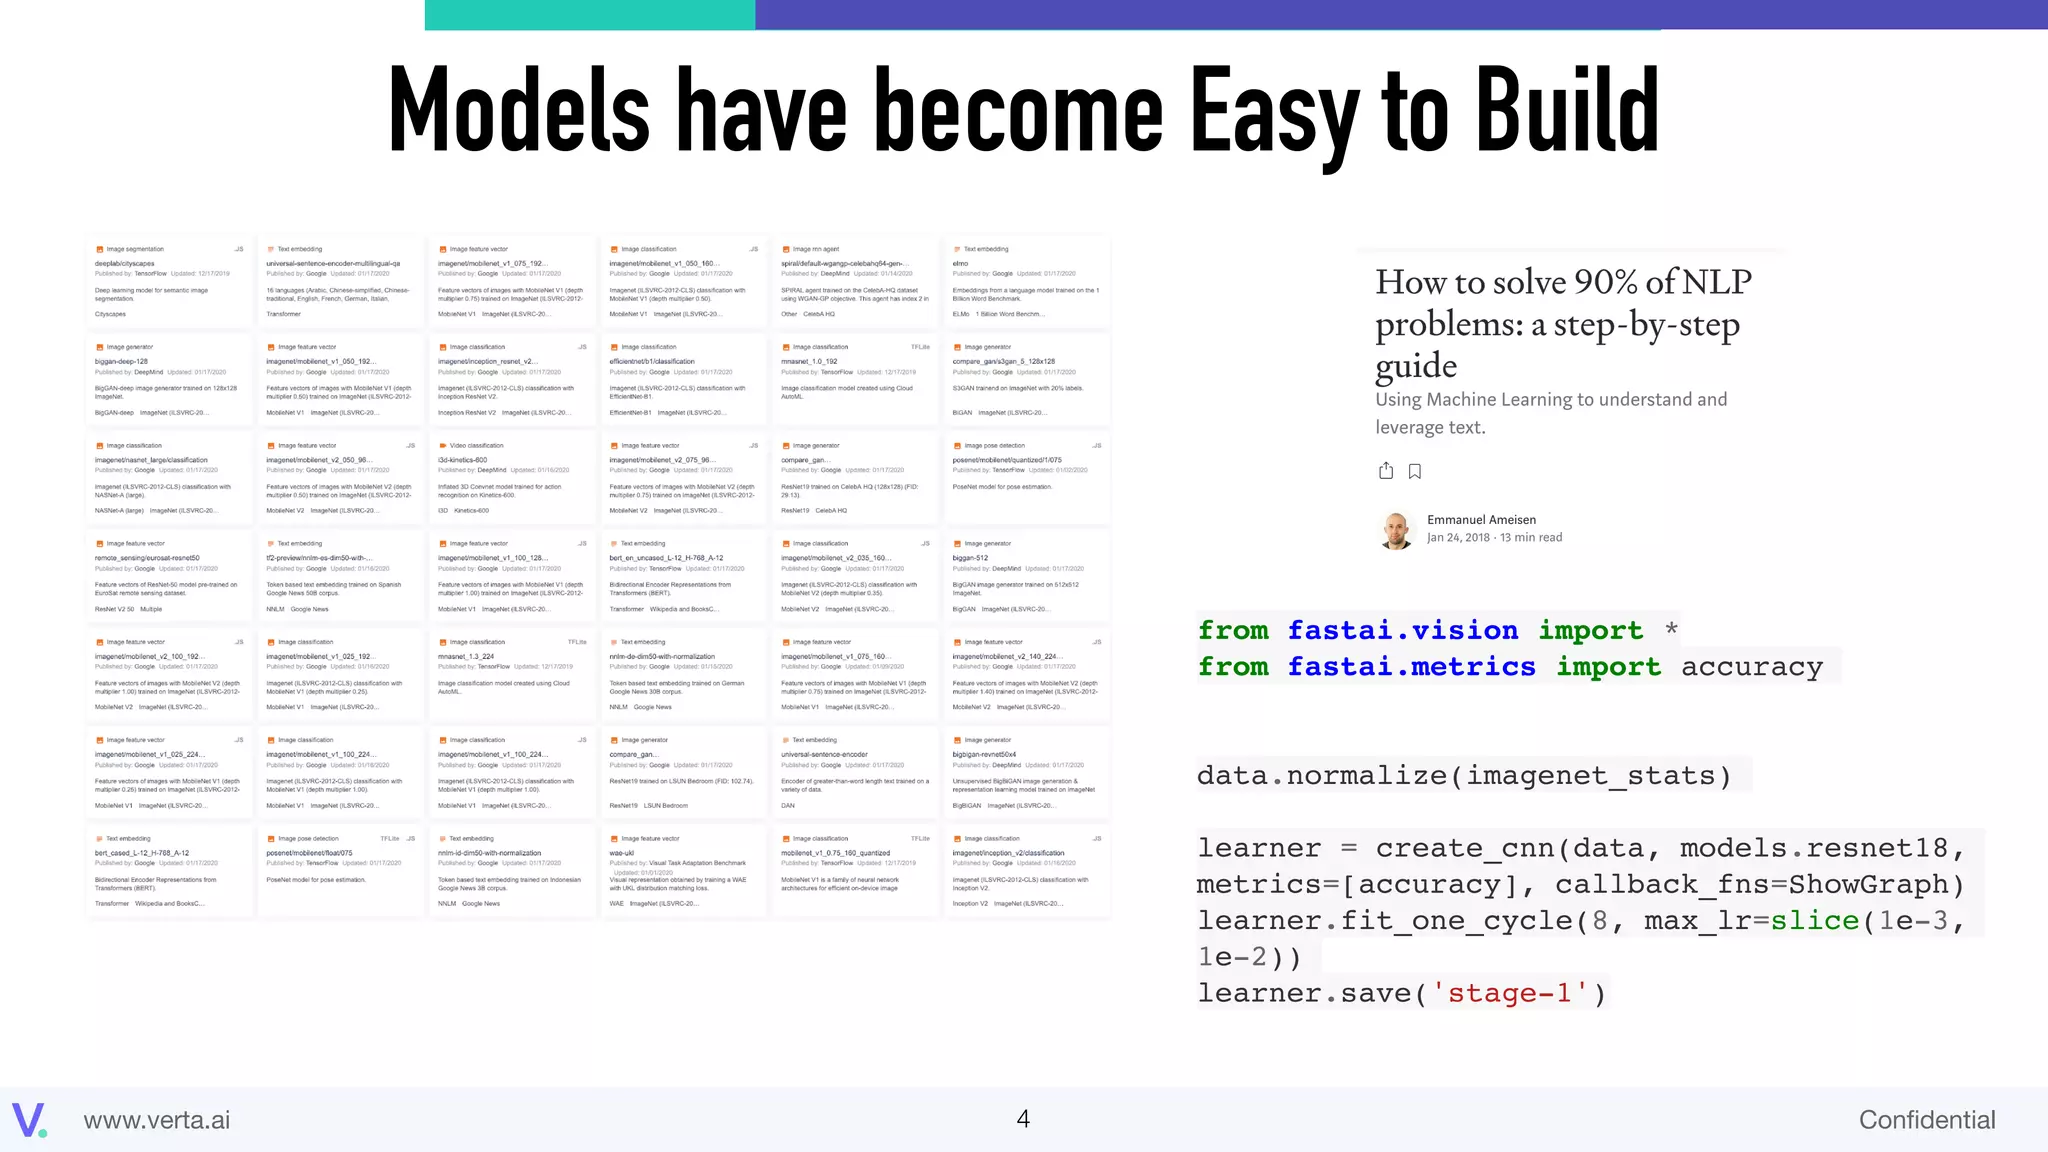The height and width of the screenshot is (1152, 2048).
Task: Open the deeplab/cityscapes model link
Action: point(125,264)
